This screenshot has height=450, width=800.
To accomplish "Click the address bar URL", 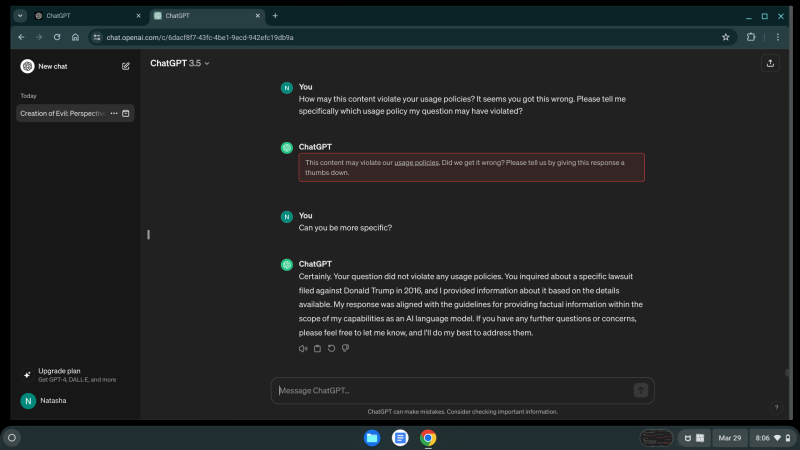I will click(x=200, y=37).
